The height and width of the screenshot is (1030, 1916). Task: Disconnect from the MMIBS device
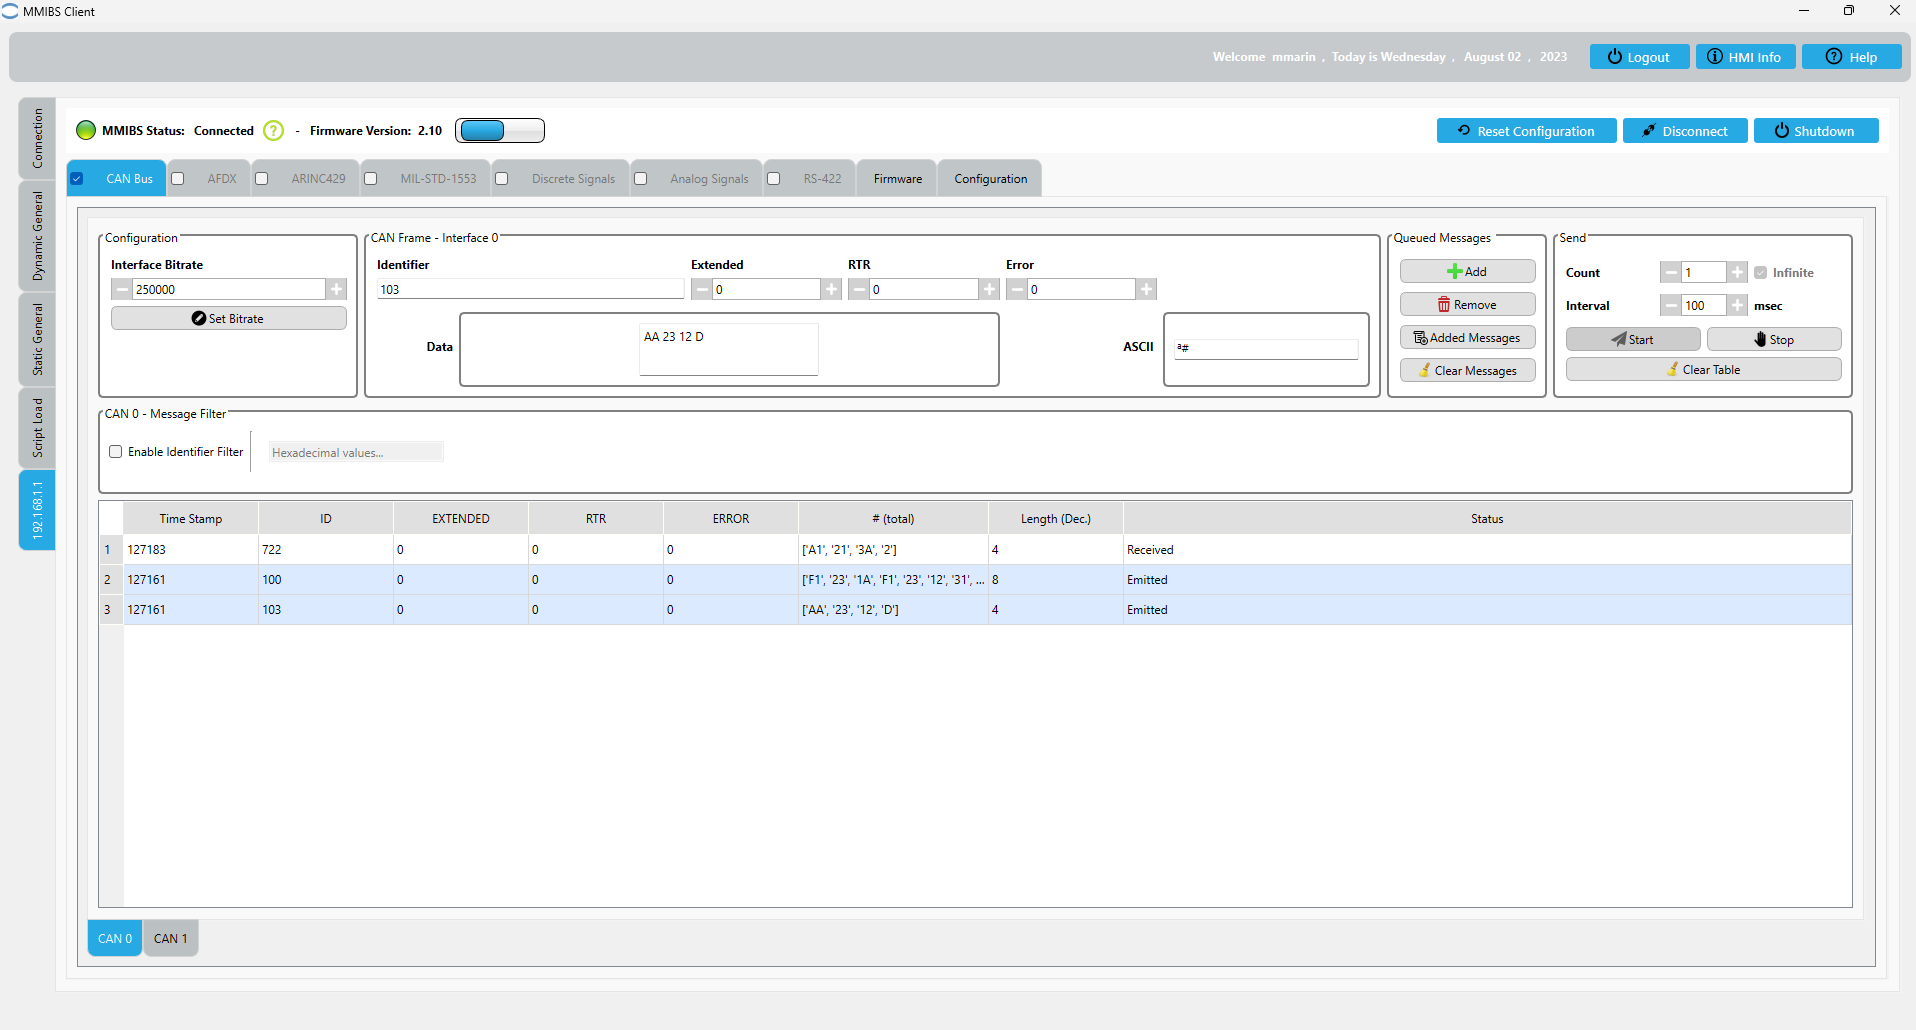click(x=1684, y=131)
